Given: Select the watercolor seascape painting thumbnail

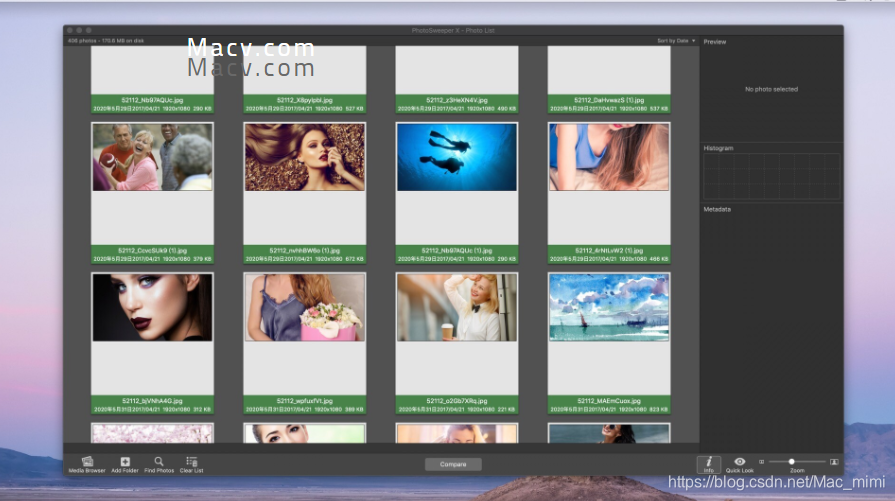Looking at the screenshot, I should 609,308.
